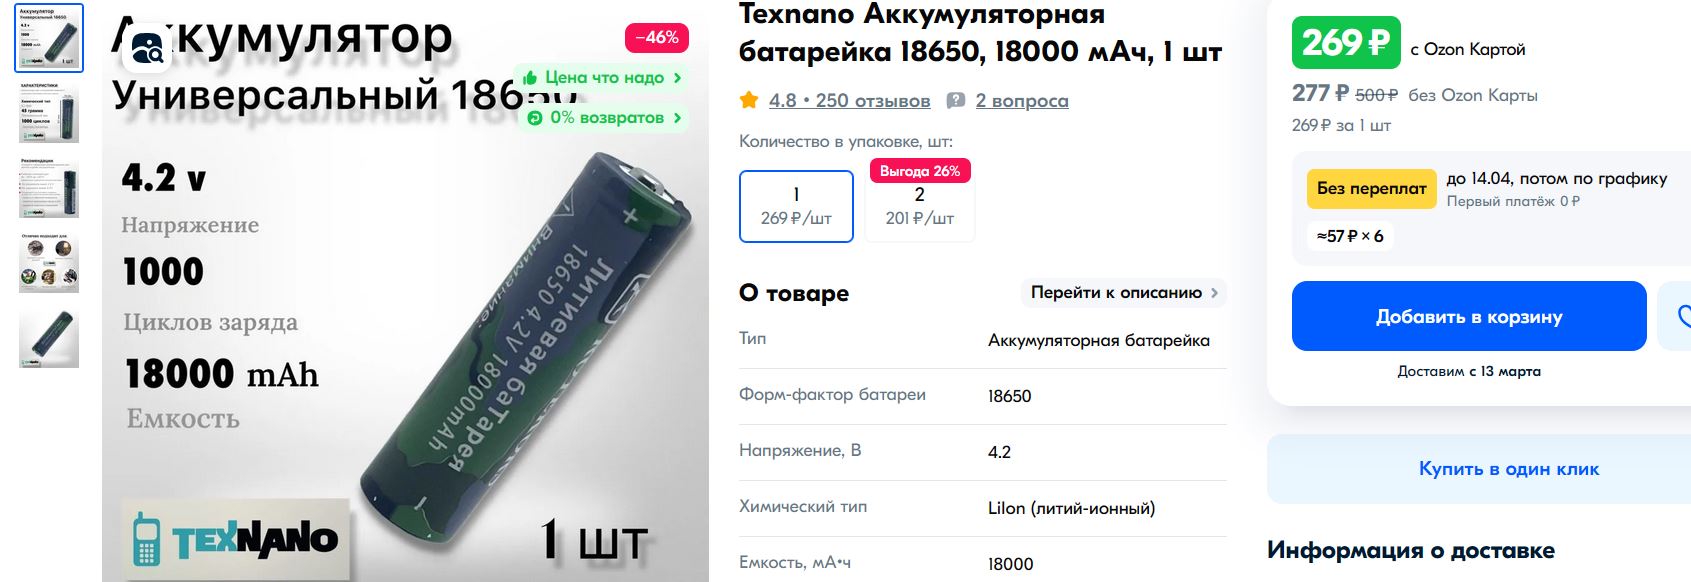Select the last battery thumbnail
The image size is (1691, 582).
(49, 338)
